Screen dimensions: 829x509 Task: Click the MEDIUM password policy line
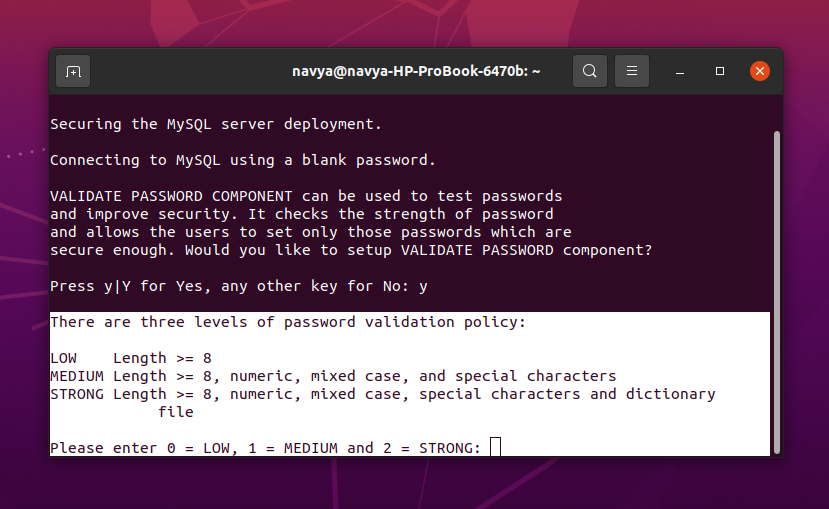coord(333,376)
